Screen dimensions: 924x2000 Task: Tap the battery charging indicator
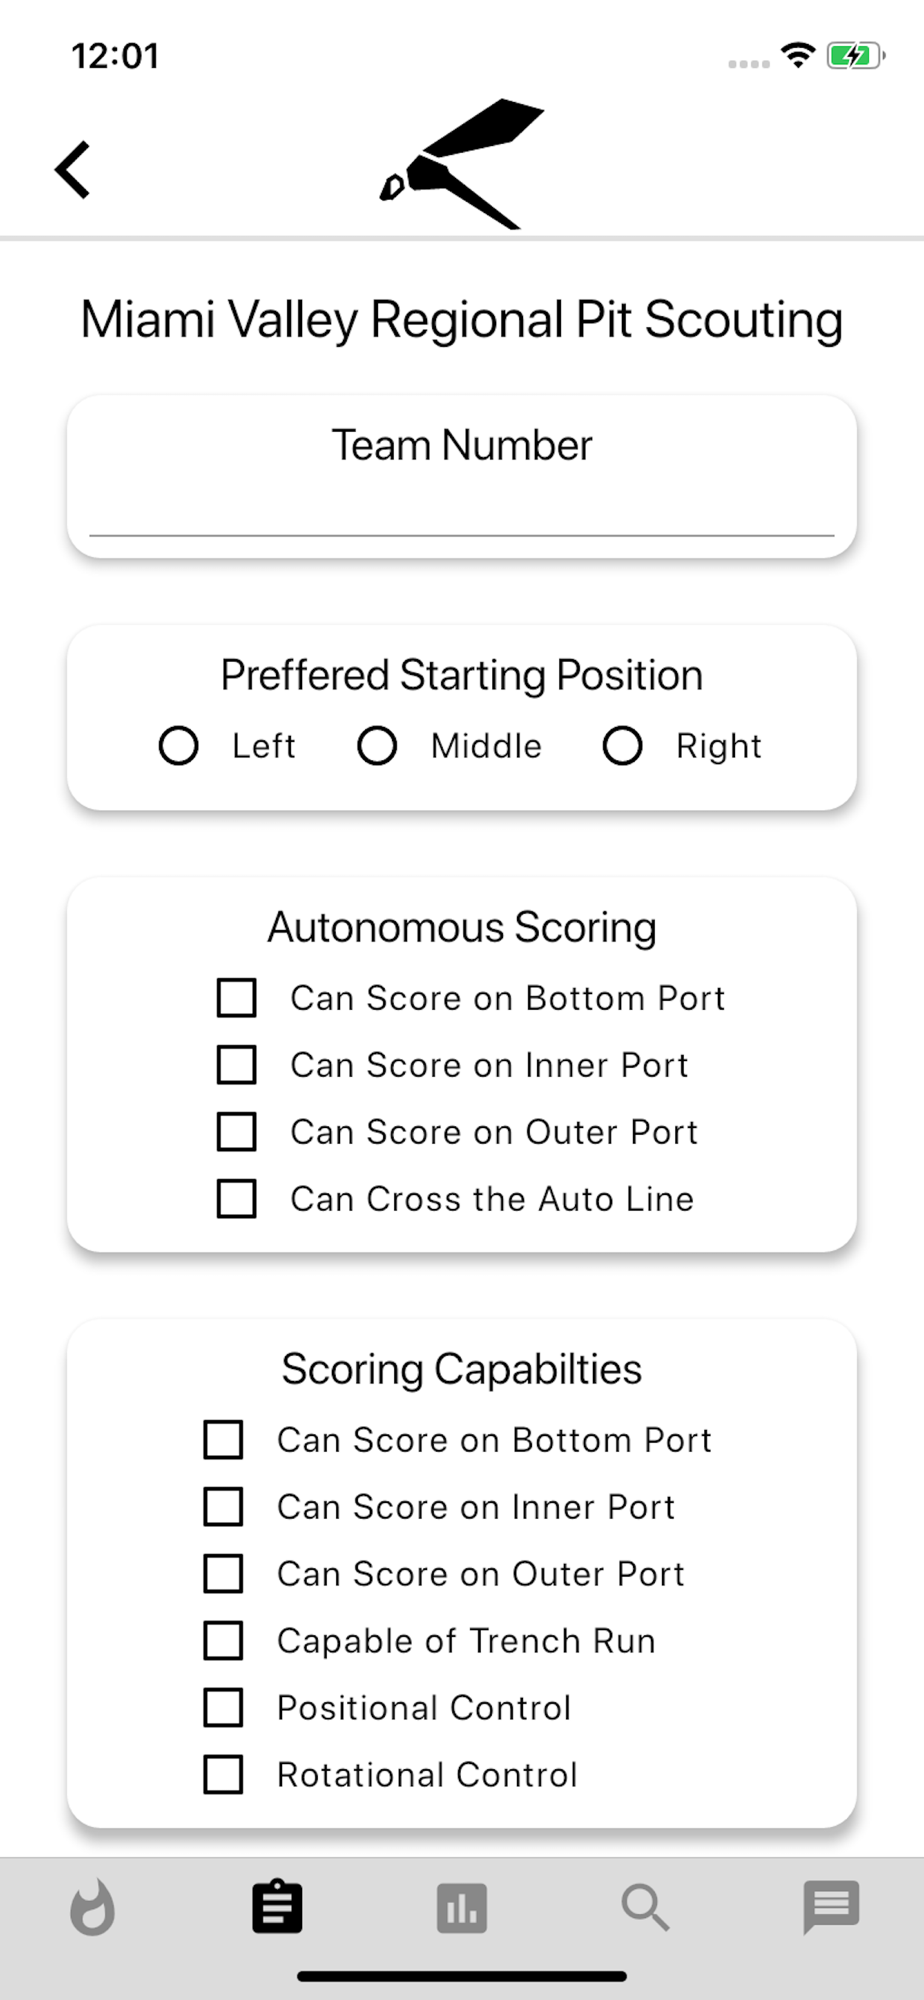855,55
